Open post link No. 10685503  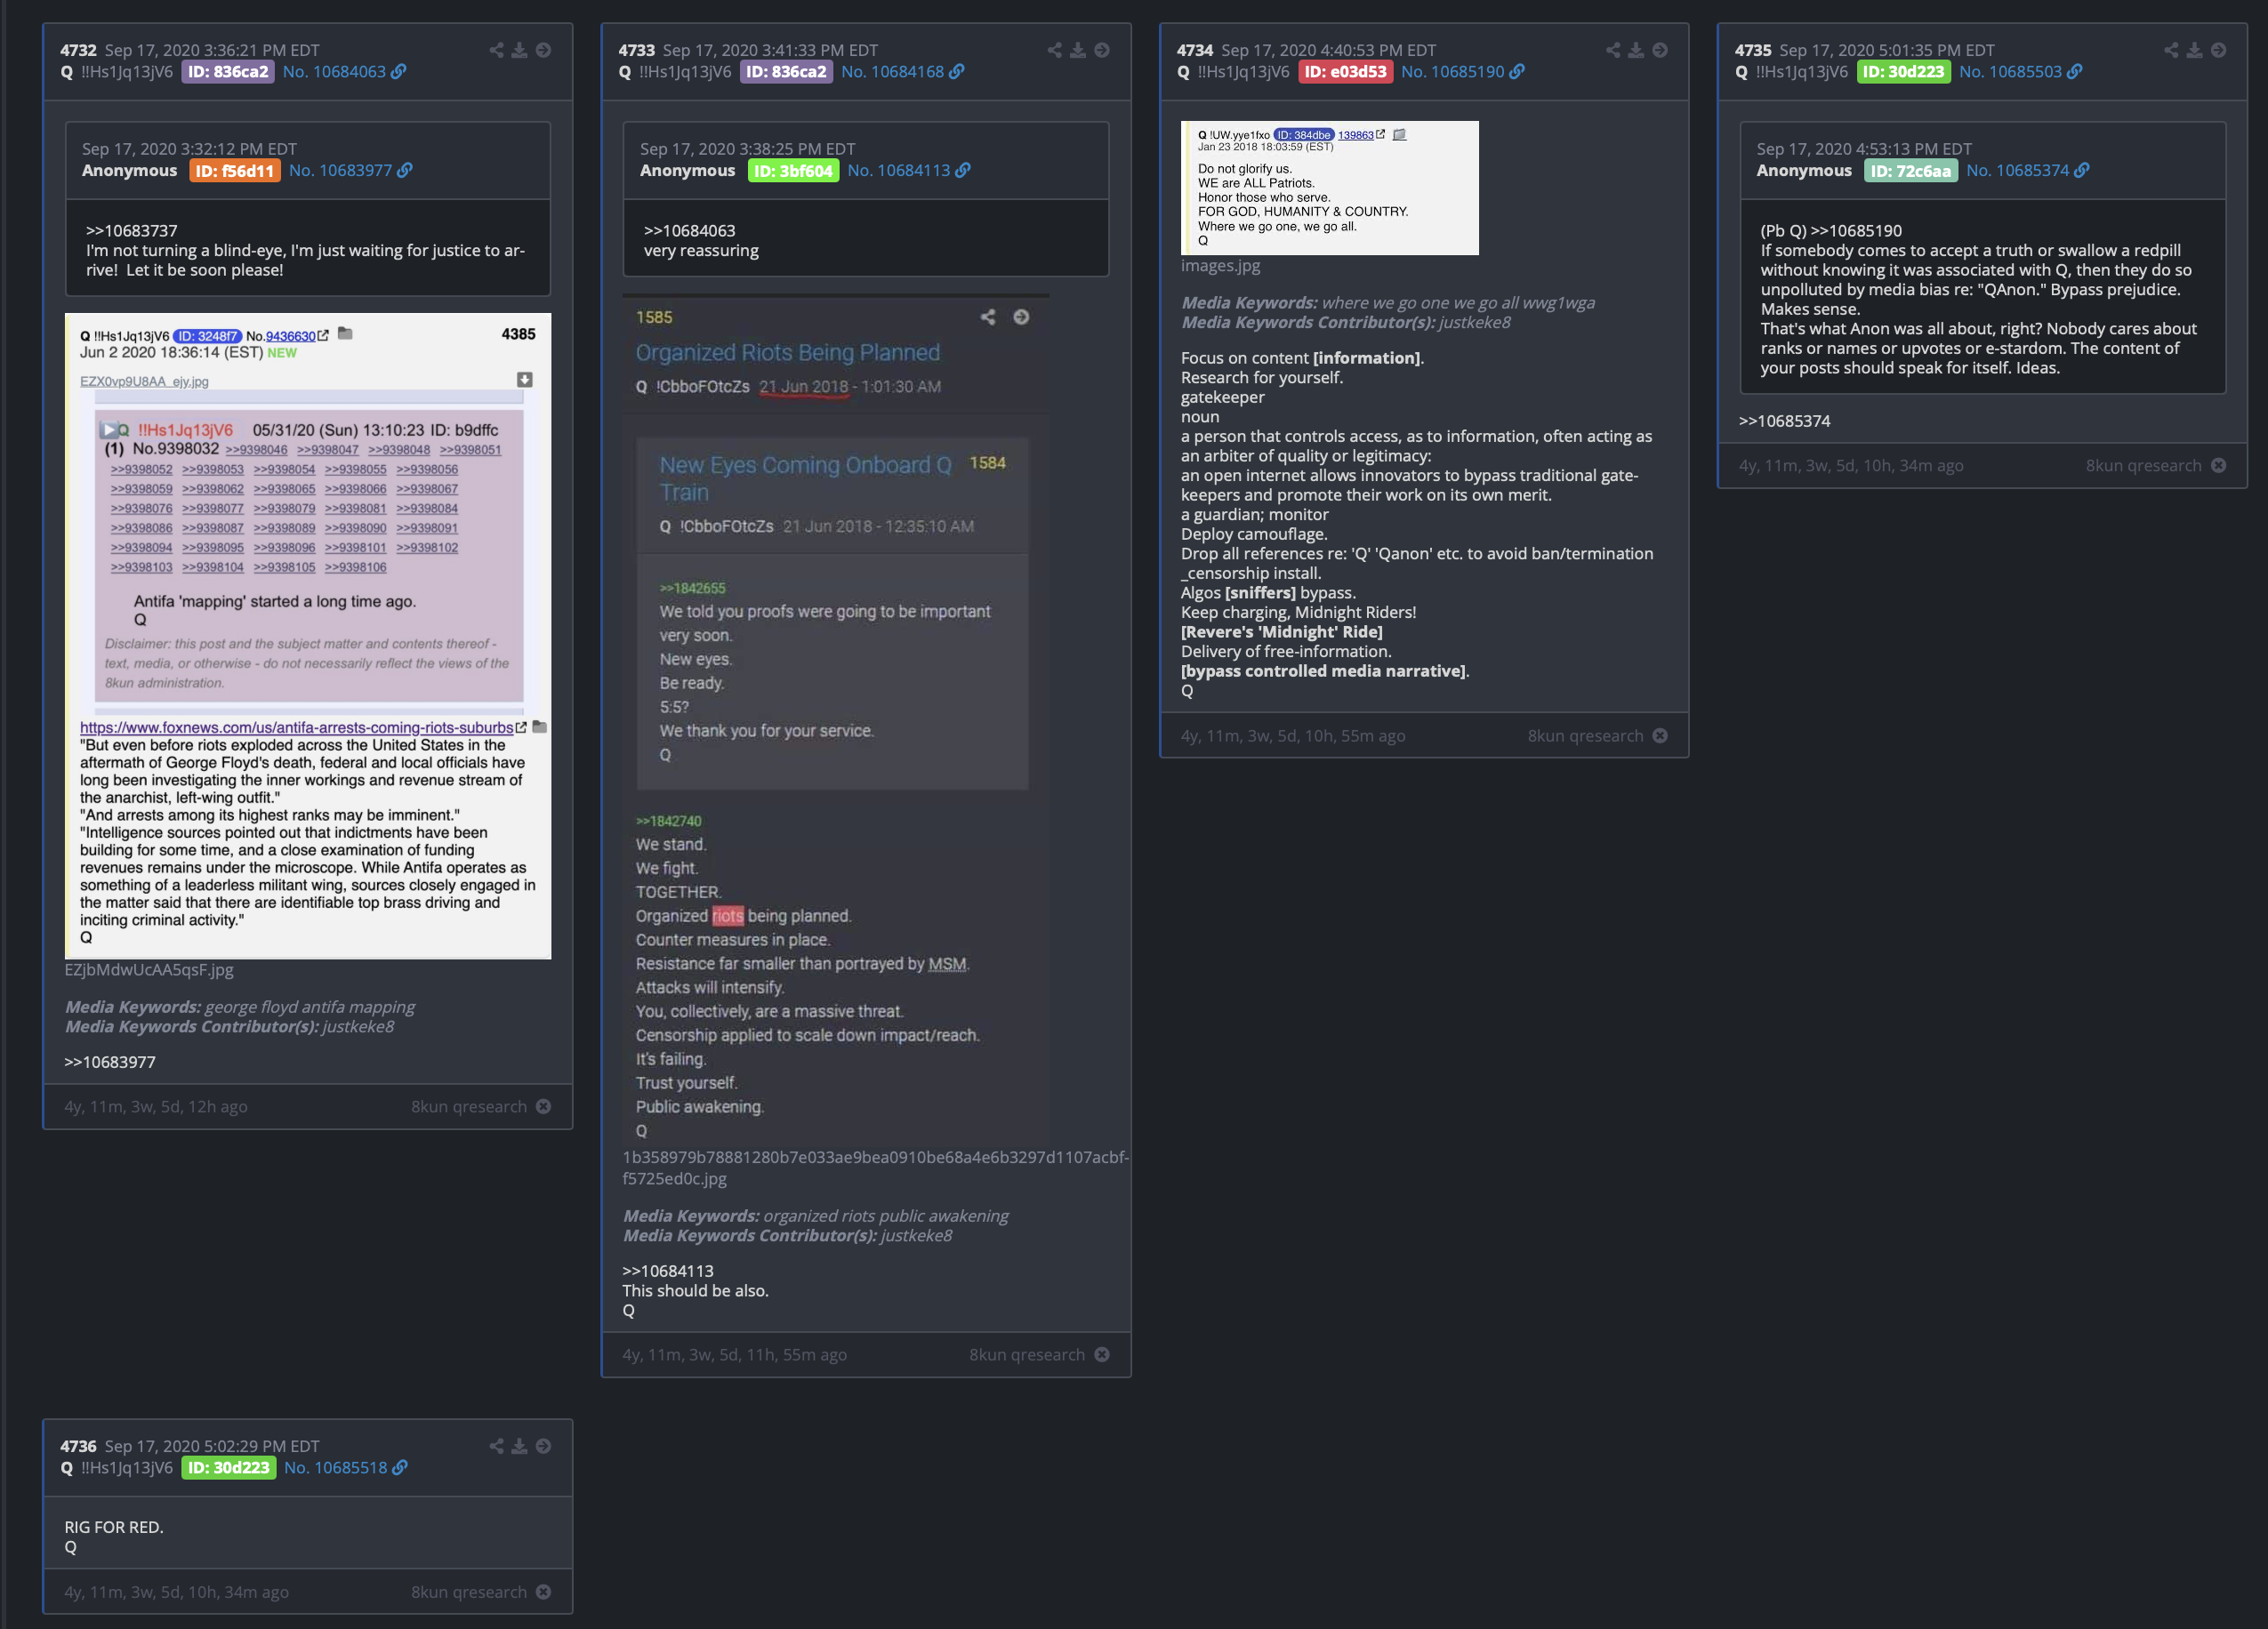tap(2010, 72)
